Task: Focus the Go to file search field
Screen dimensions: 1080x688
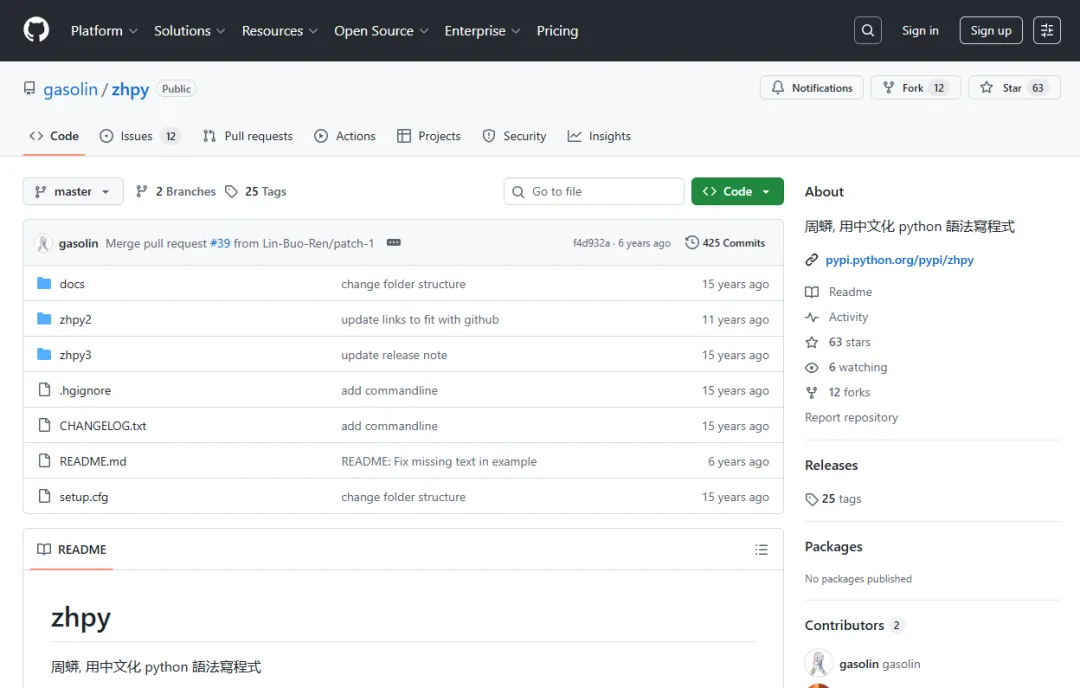Action: tap(594, 191)
